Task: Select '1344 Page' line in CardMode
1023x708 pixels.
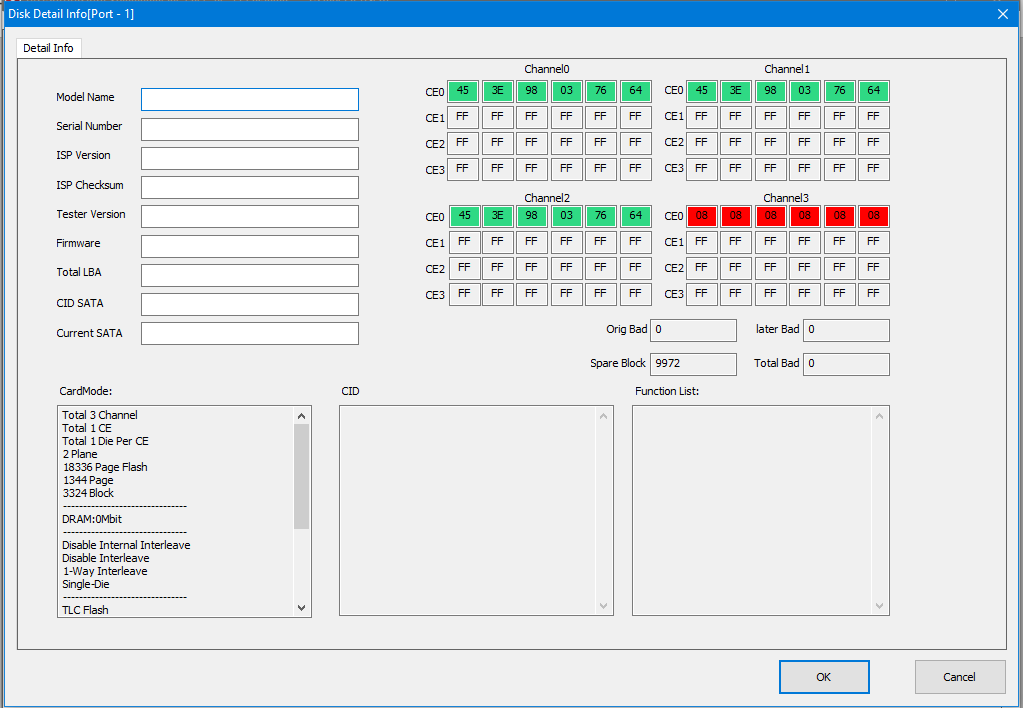Action: coord(87,480)
